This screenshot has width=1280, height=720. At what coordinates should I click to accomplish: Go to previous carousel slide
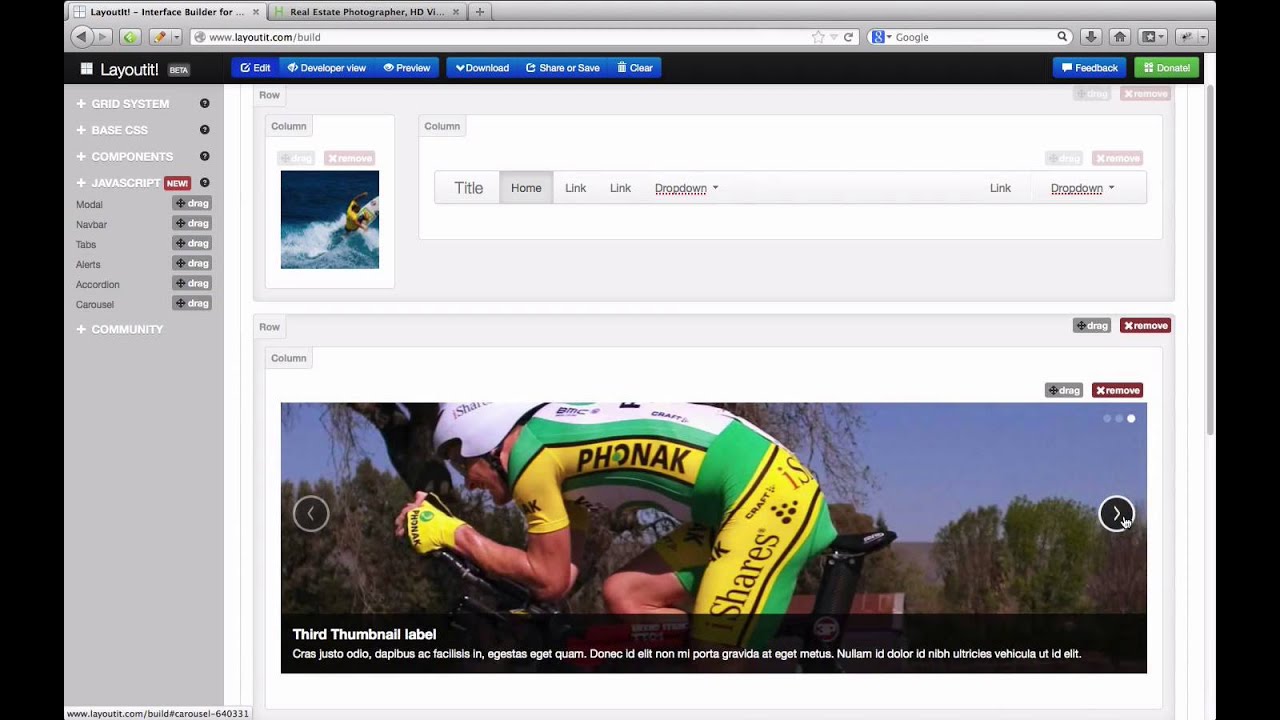click(x=311, y=514)
